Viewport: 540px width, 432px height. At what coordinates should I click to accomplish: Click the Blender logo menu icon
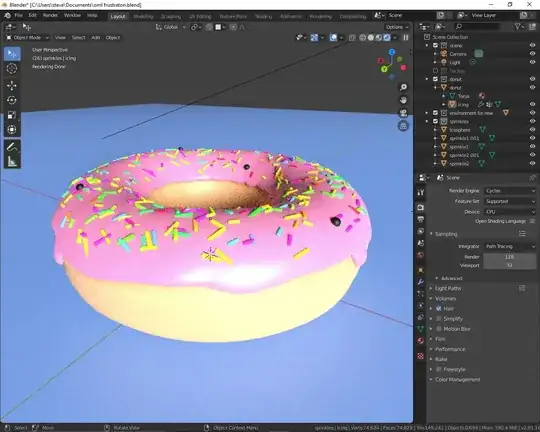(8, 16)
